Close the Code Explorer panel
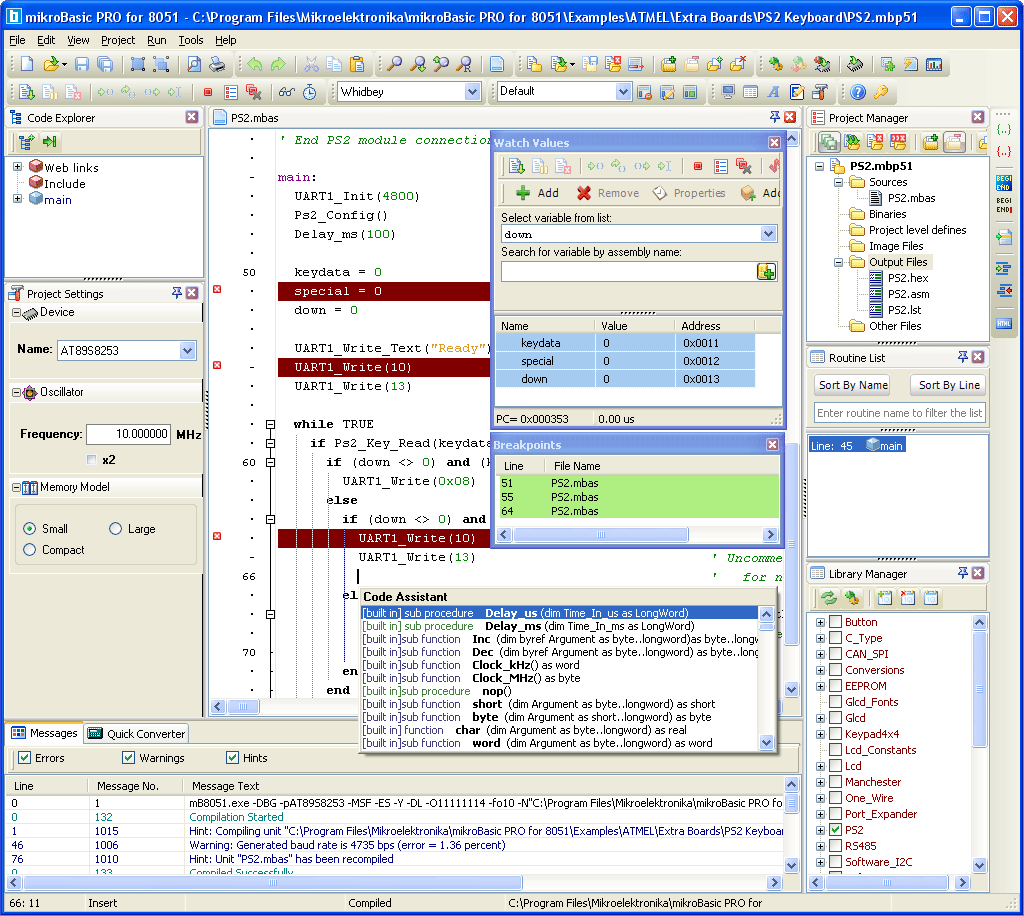The height and width of the screenshot is (916, 1024). [x=192, y=117]
